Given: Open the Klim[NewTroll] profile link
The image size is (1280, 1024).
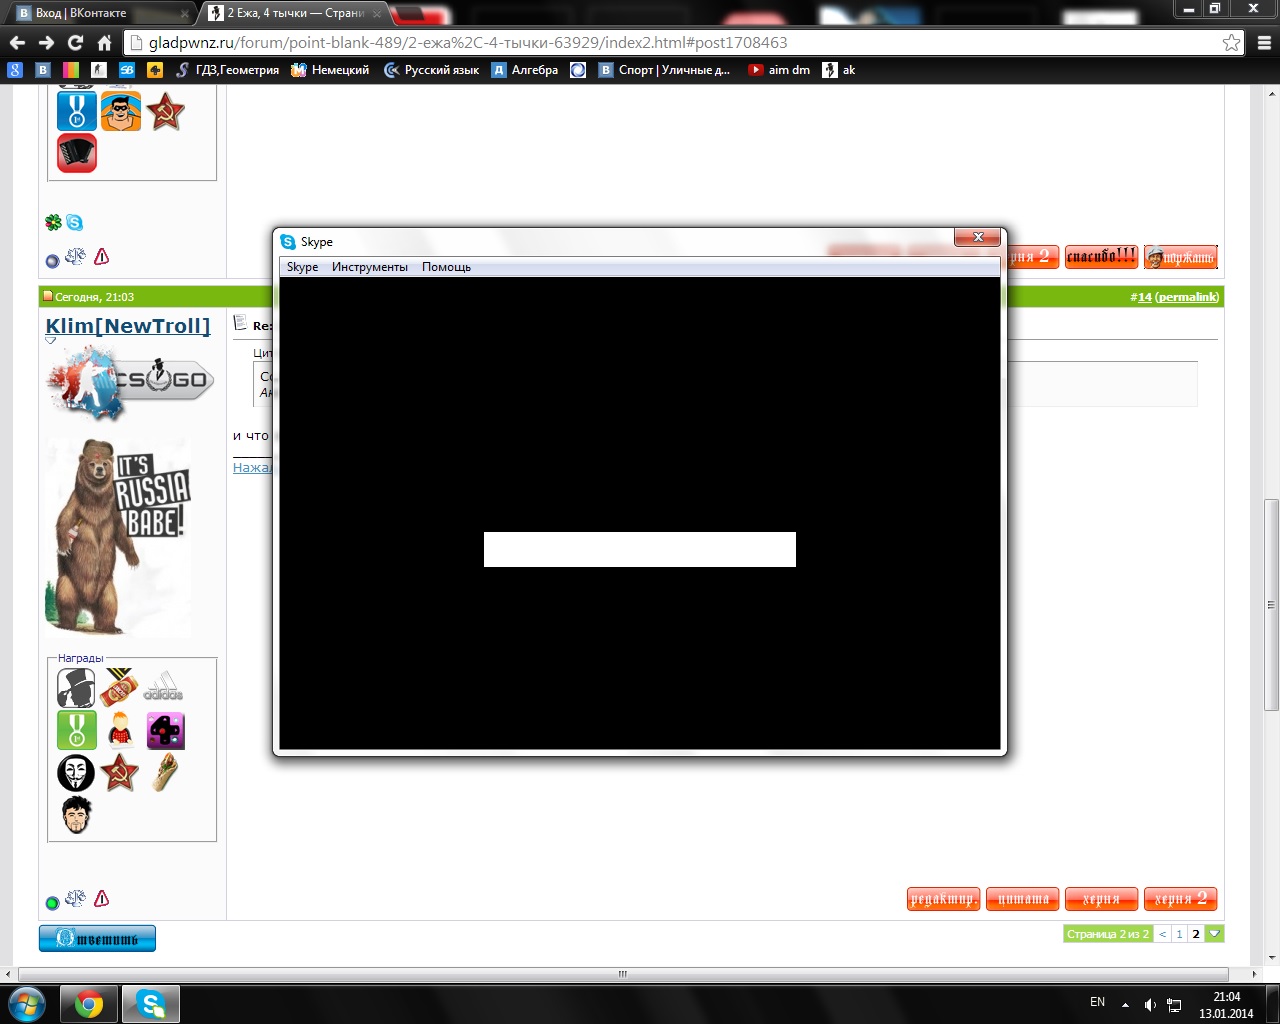Looking at the screenshot, I should click(128, 326).
